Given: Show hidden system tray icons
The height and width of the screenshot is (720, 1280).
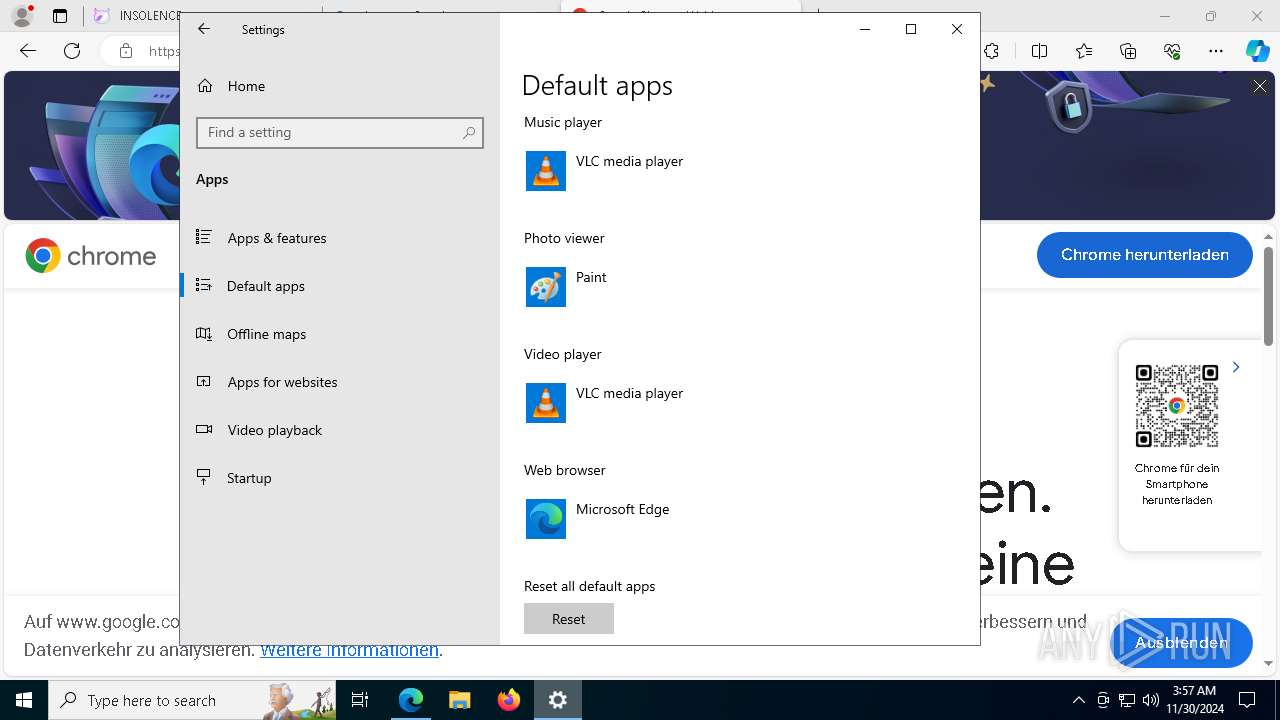Looking at the screenshot, I should pos(1078,700).
